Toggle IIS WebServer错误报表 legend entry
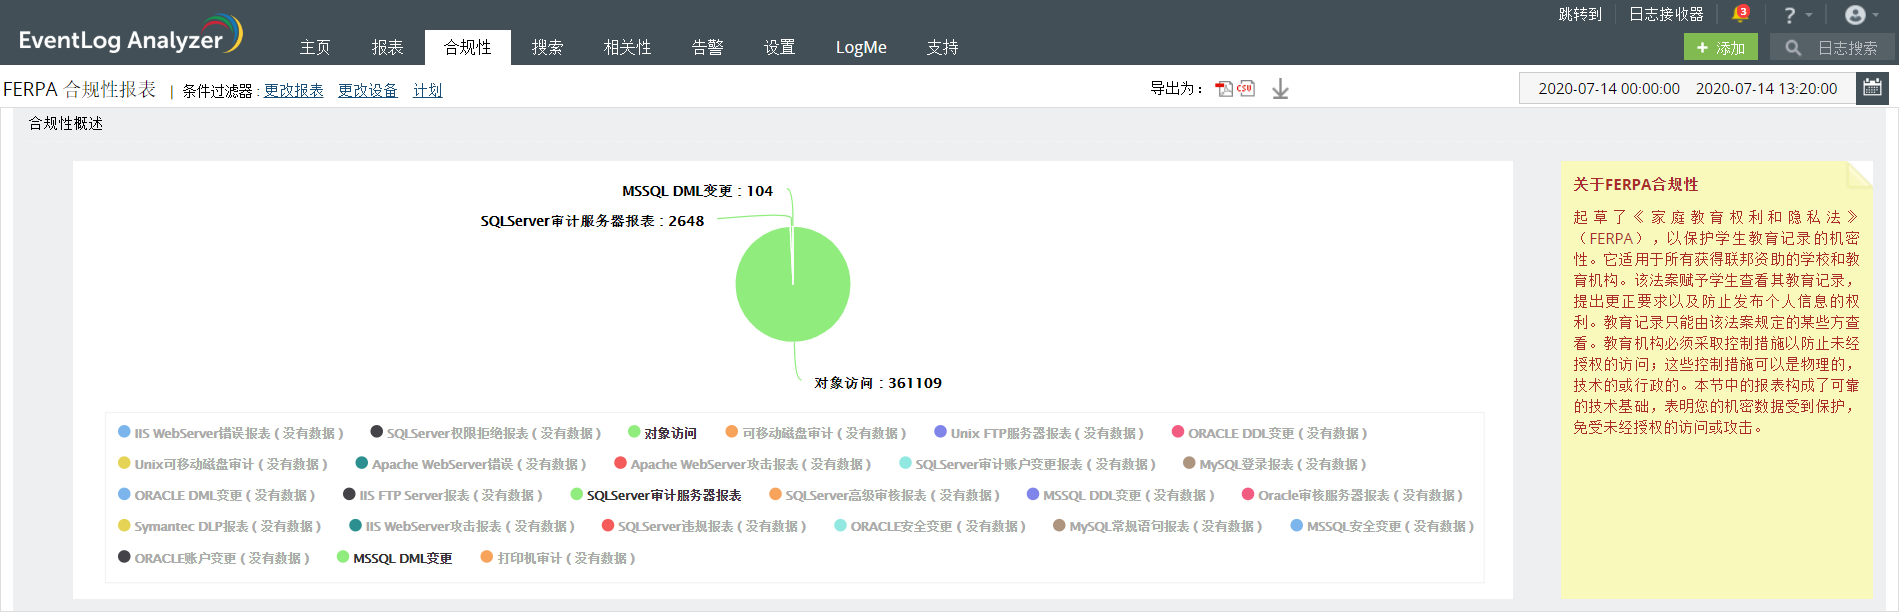This screenshot has height=612, width=1899. [x=231, y=433]
